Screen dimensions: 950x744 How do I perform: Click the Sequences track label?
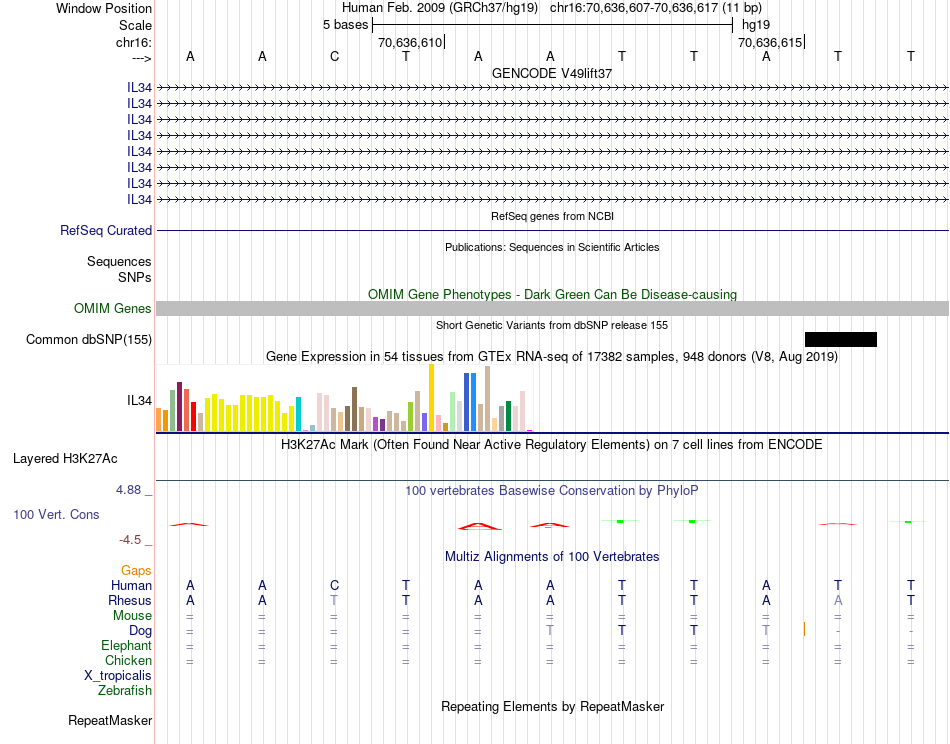(x=119, y=261)
